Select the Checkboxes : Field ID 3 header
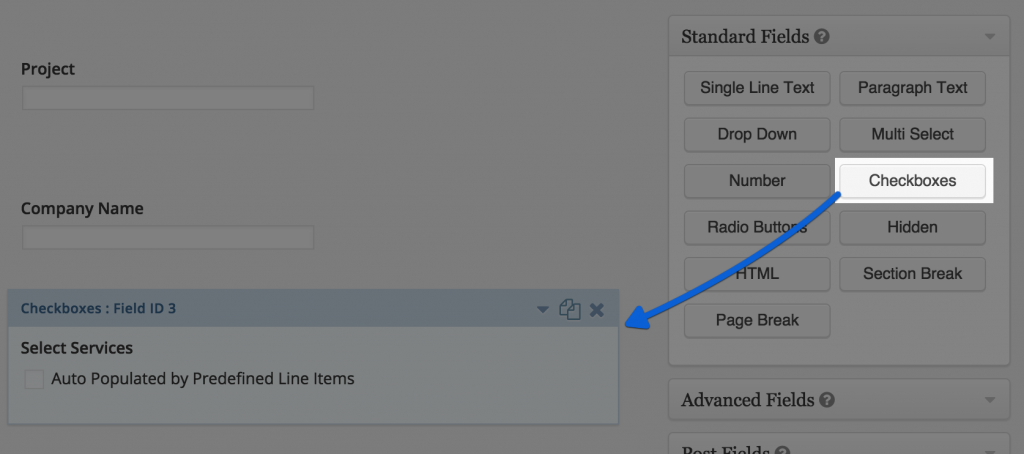Screen dimensions: 1024x454 313,308
